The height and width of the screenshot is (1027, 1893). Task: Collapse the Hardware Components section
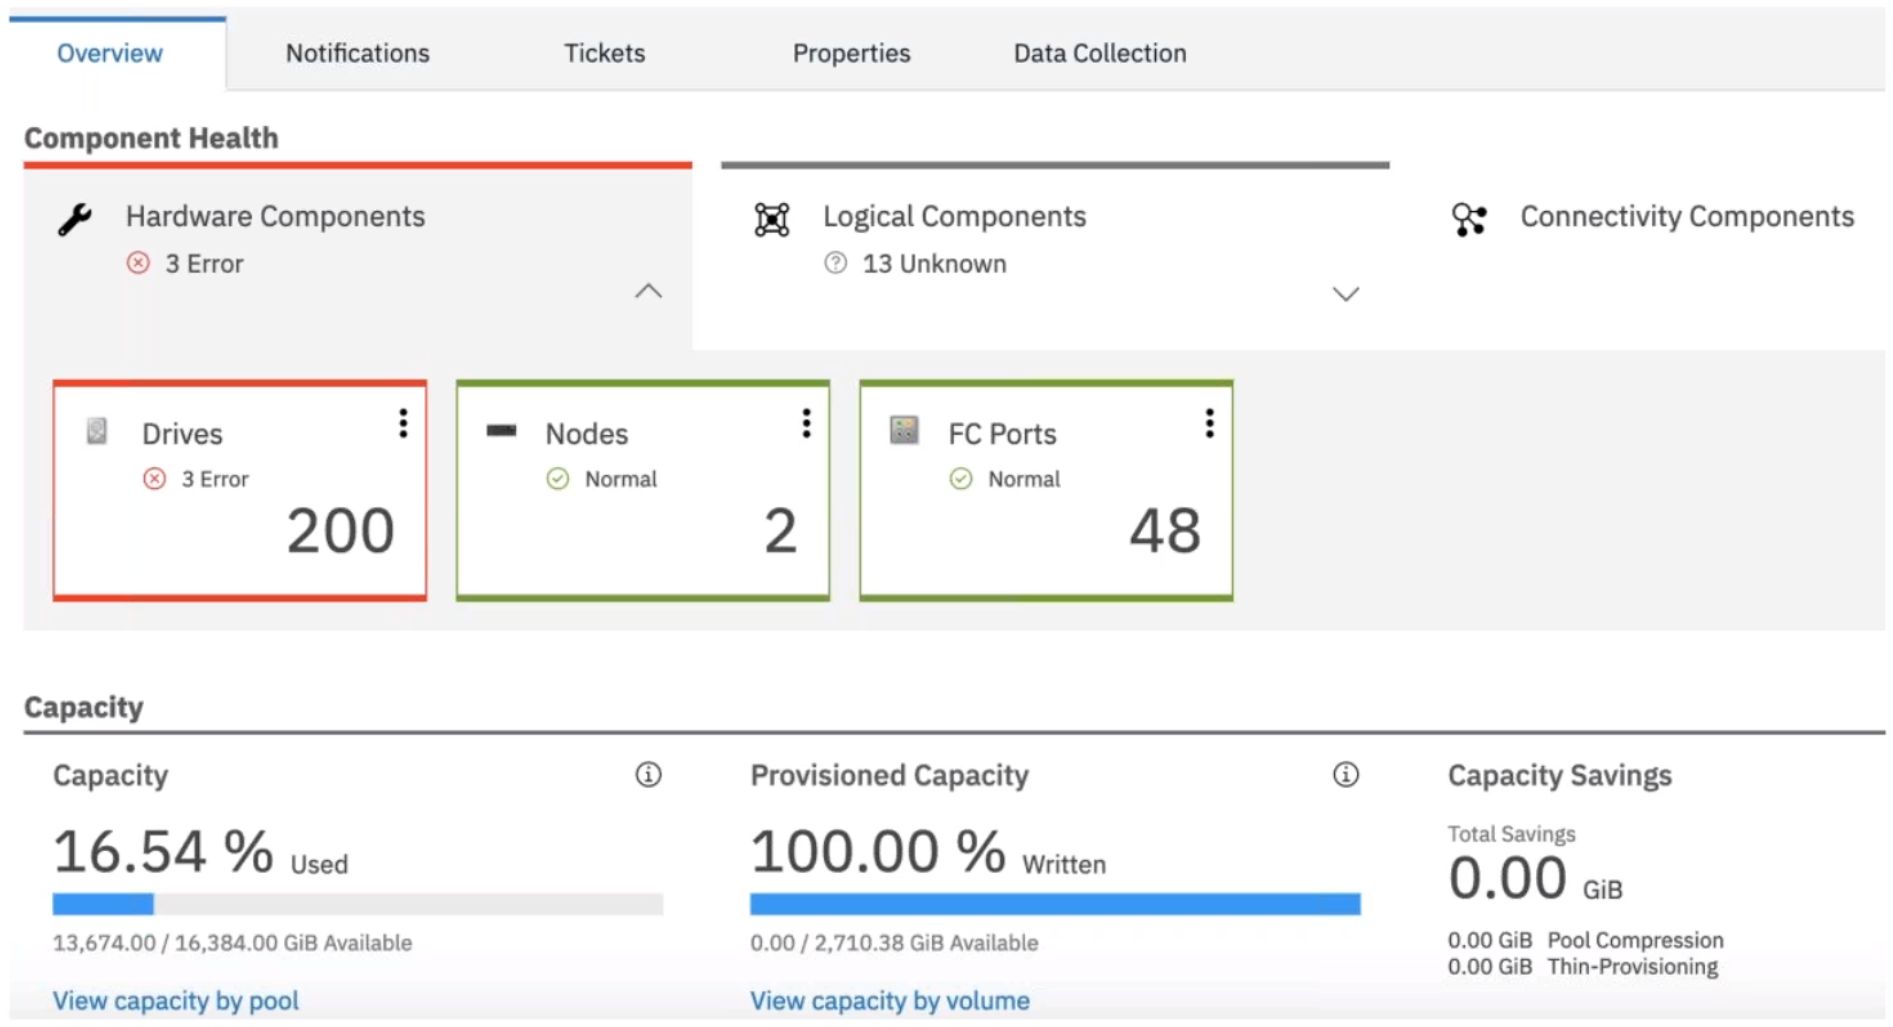coord(649,292)
